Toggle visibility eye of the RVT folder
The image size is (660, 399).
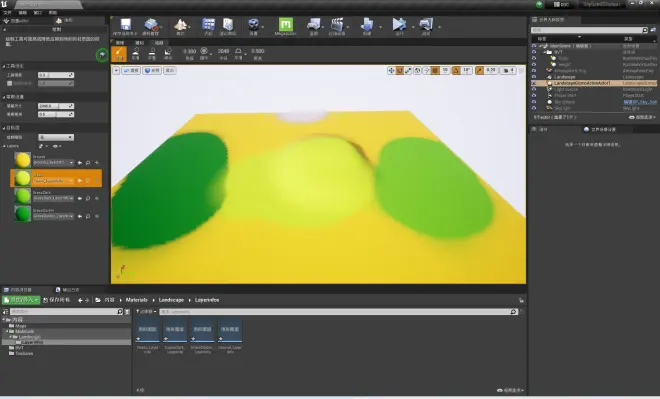point(534,52)
